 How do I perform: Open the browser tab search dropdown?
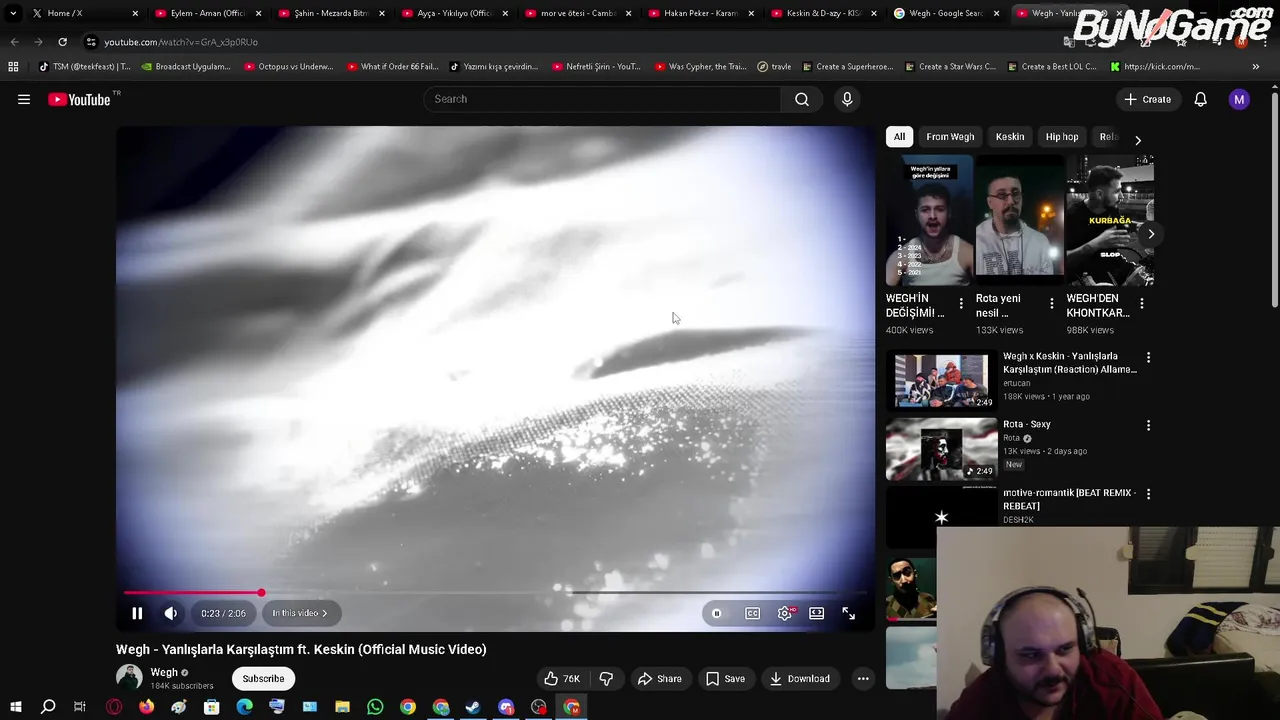coord(12,14)
